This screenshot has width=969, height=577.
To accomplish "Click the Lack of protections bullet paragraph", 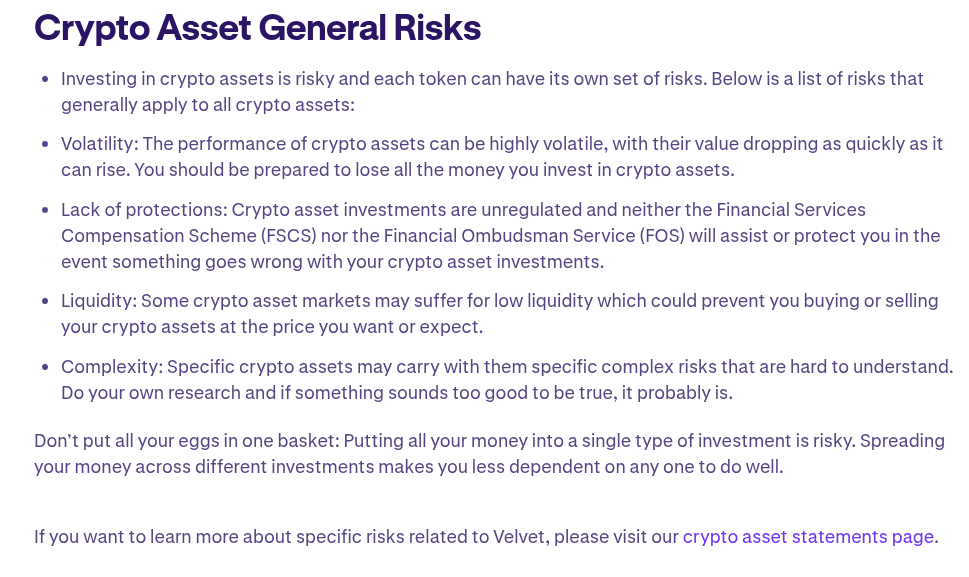I will pyautogui.click(x=500, y=236).
